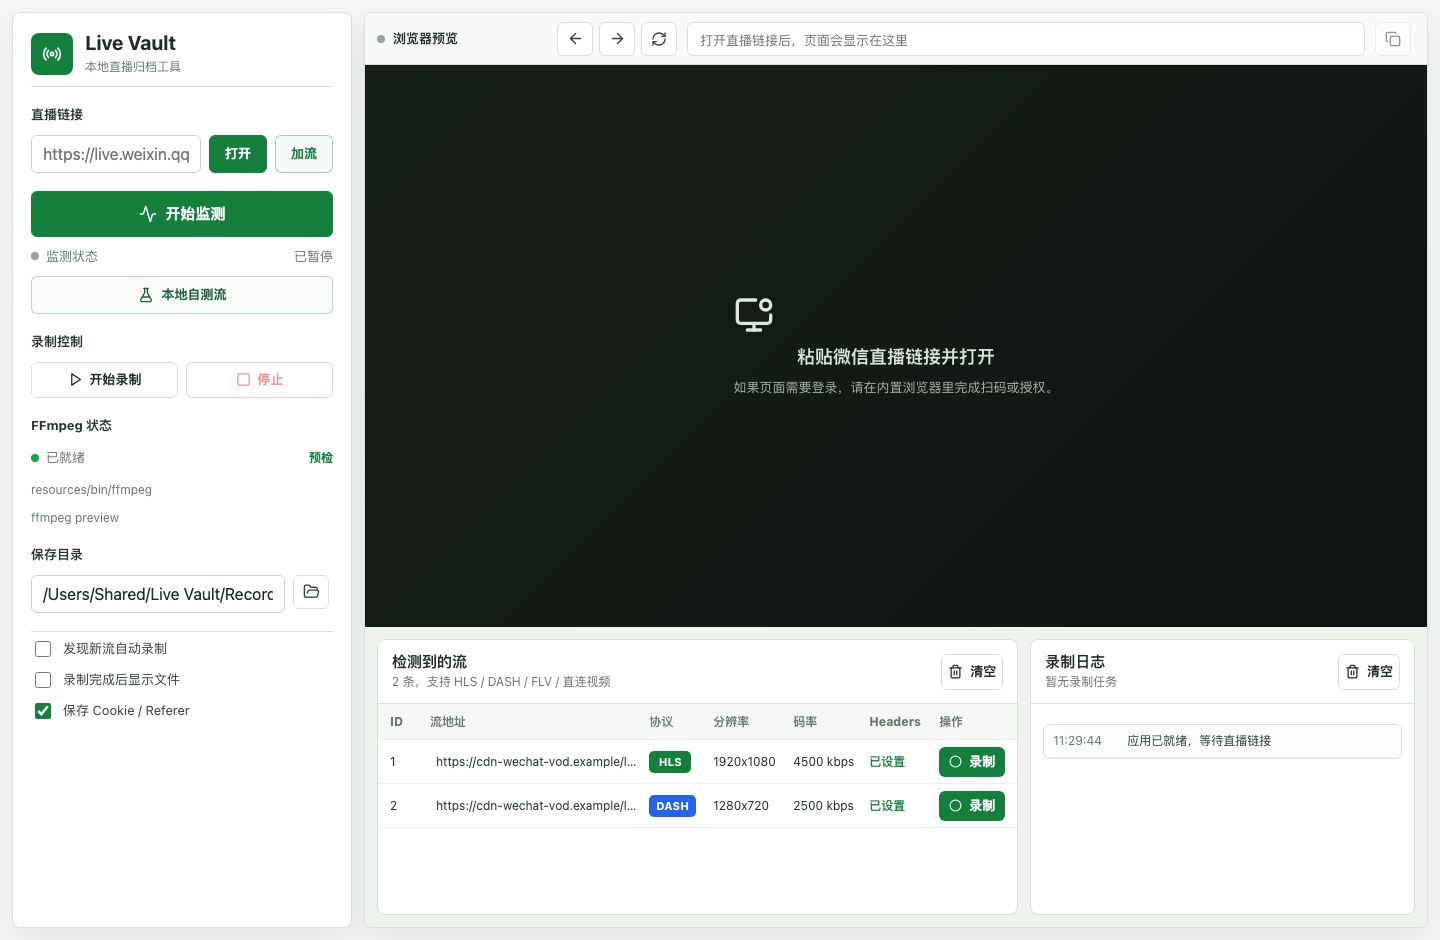Click the 预检 precheck link
1440x940 pixels.
pos(321,458)
